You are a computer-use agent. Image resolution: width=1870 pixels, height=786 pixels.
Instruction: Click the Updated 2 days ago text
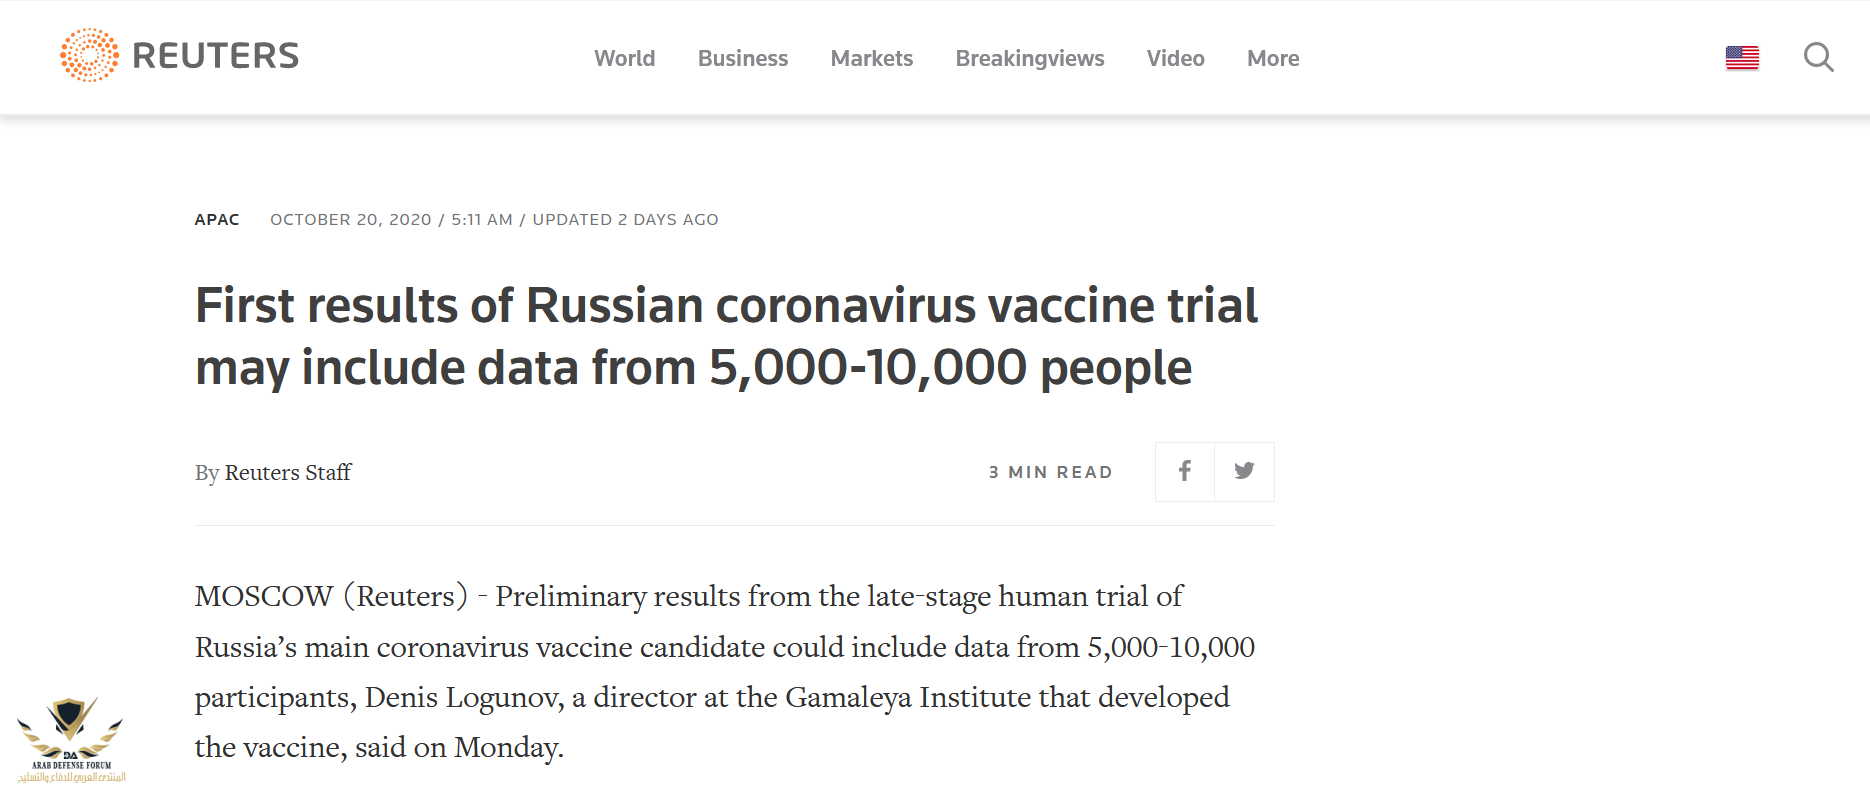[625, 220]
